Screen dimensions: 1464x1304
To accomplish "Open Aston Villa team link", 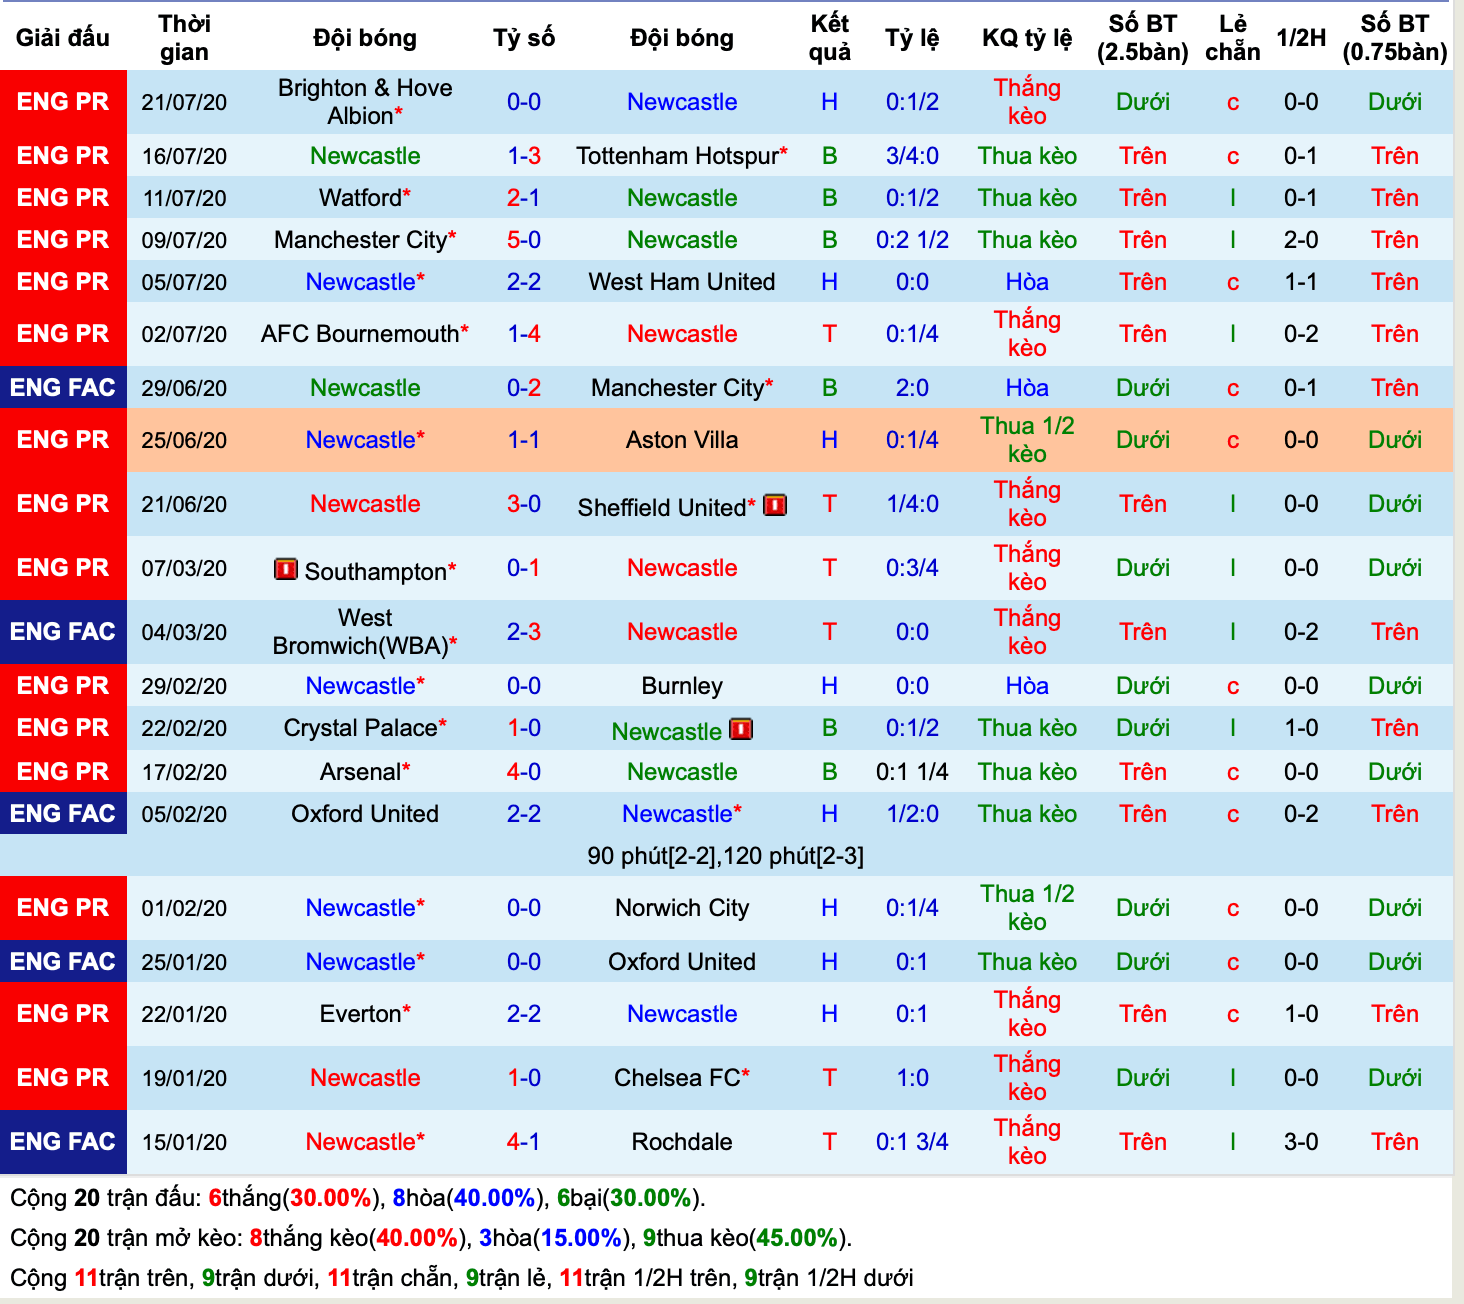I will point(682,440).
